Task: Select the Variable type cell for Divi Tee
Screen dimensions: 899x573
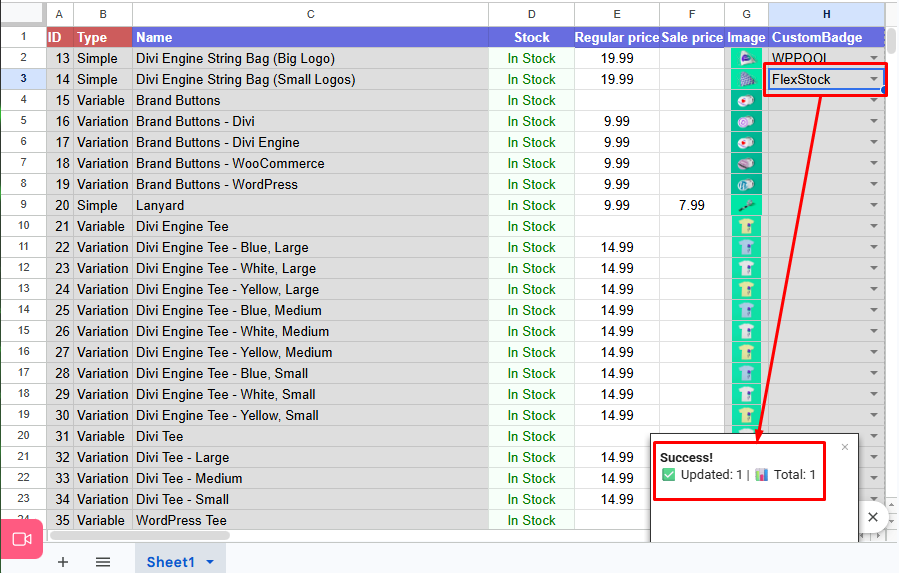Action: (x=103, y=436)
